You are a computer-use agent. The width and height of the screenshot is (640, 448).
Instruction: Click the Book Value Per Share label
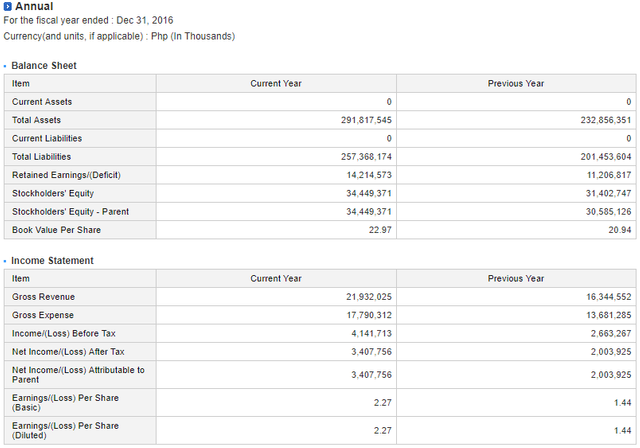(56, 230)
